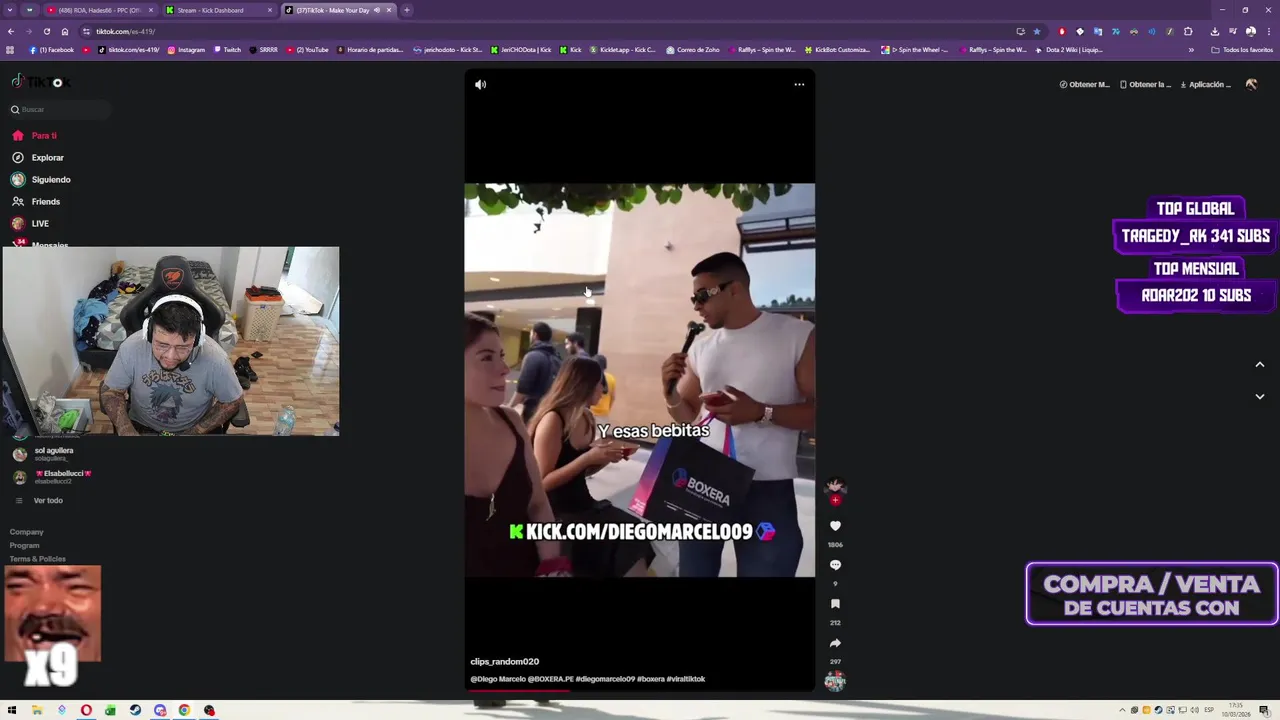Open Google Chrome from the taskbar
This screenshot has height=720, width=1280.
[x=184, y=711]
